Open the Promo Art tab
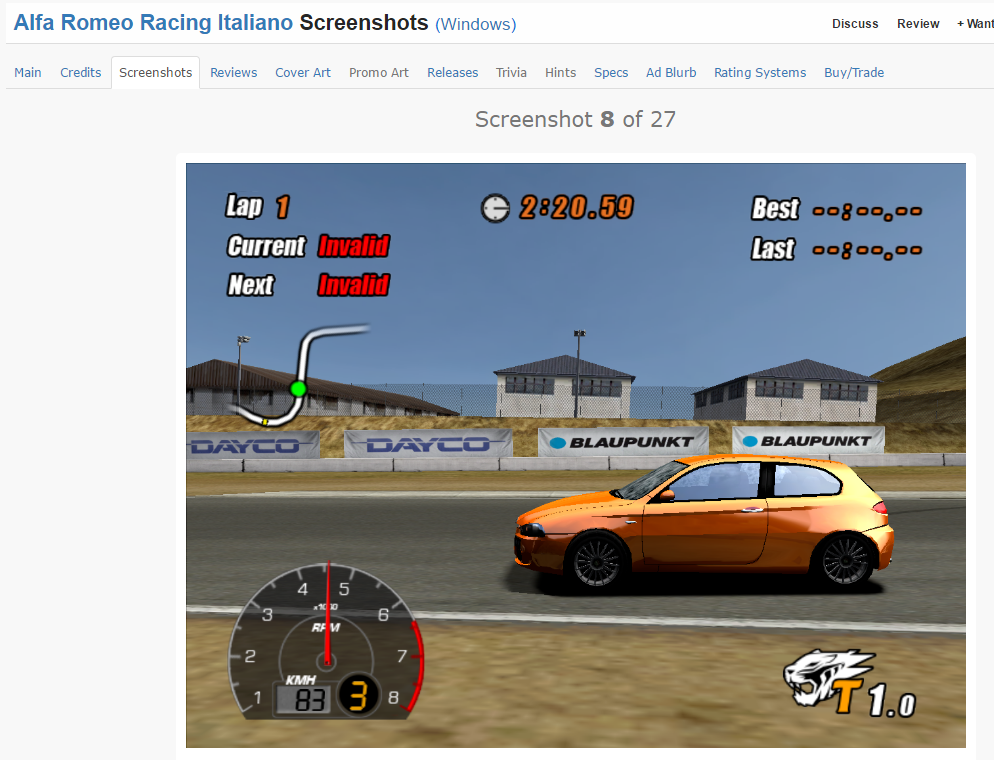The image size is (994, 760). click(378, 73)
